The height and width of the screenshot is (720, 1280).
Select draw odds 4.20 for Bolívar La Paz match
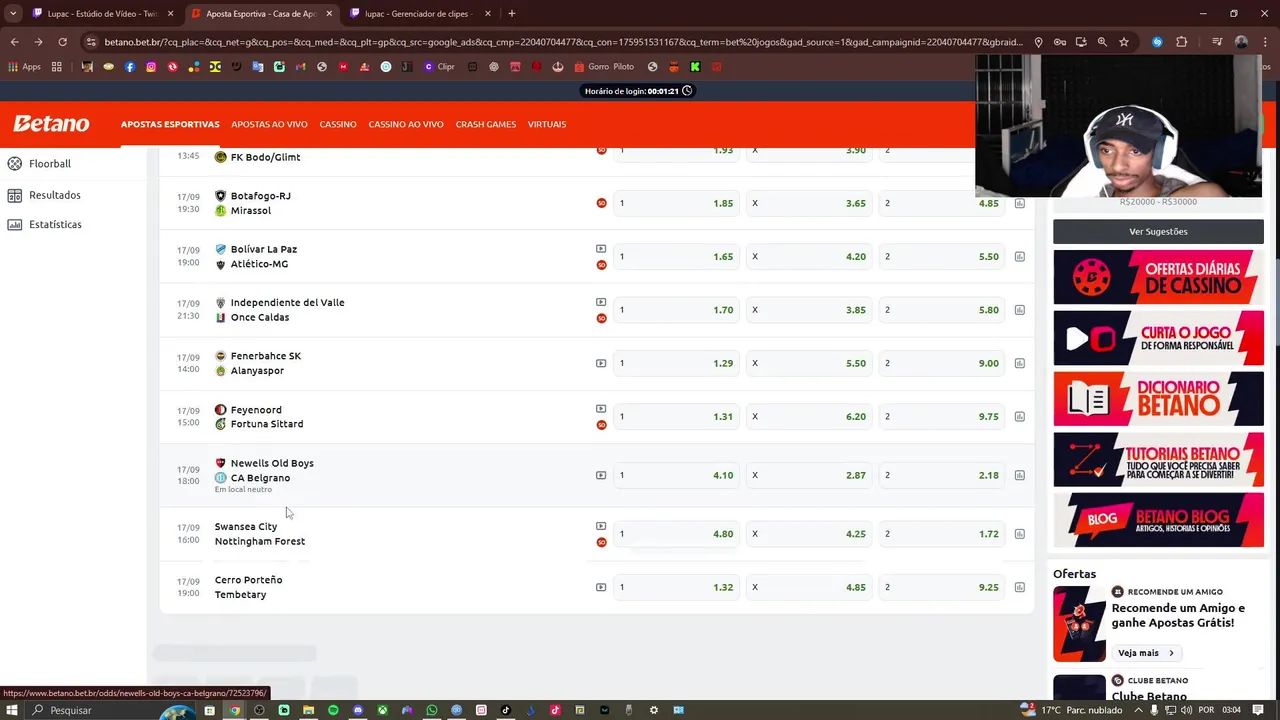coord(810,256)
